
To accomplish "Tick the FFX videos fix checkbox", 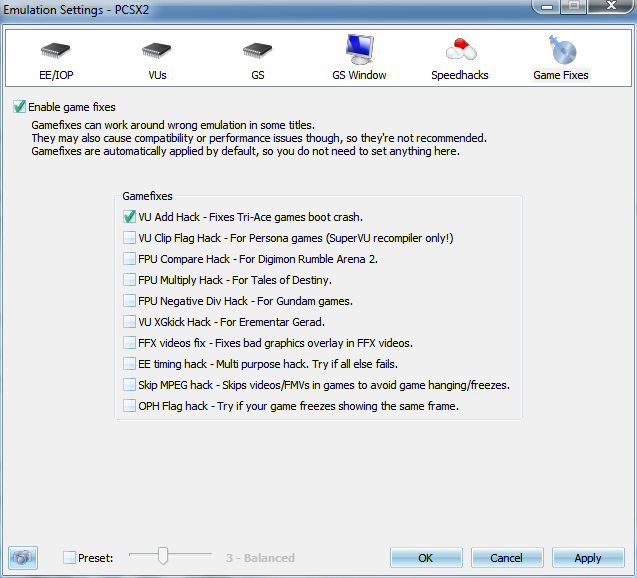I will [129, 342].
